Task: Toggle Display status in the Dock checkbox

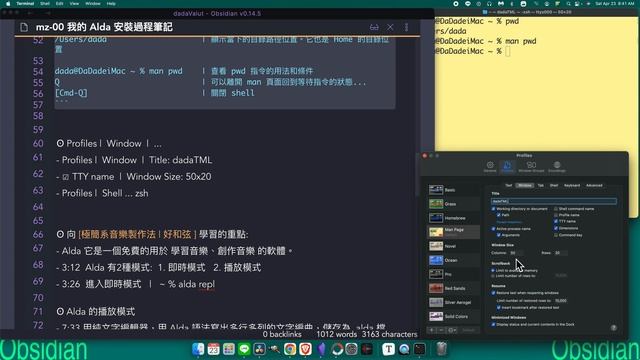Action: tap(493, 324)
